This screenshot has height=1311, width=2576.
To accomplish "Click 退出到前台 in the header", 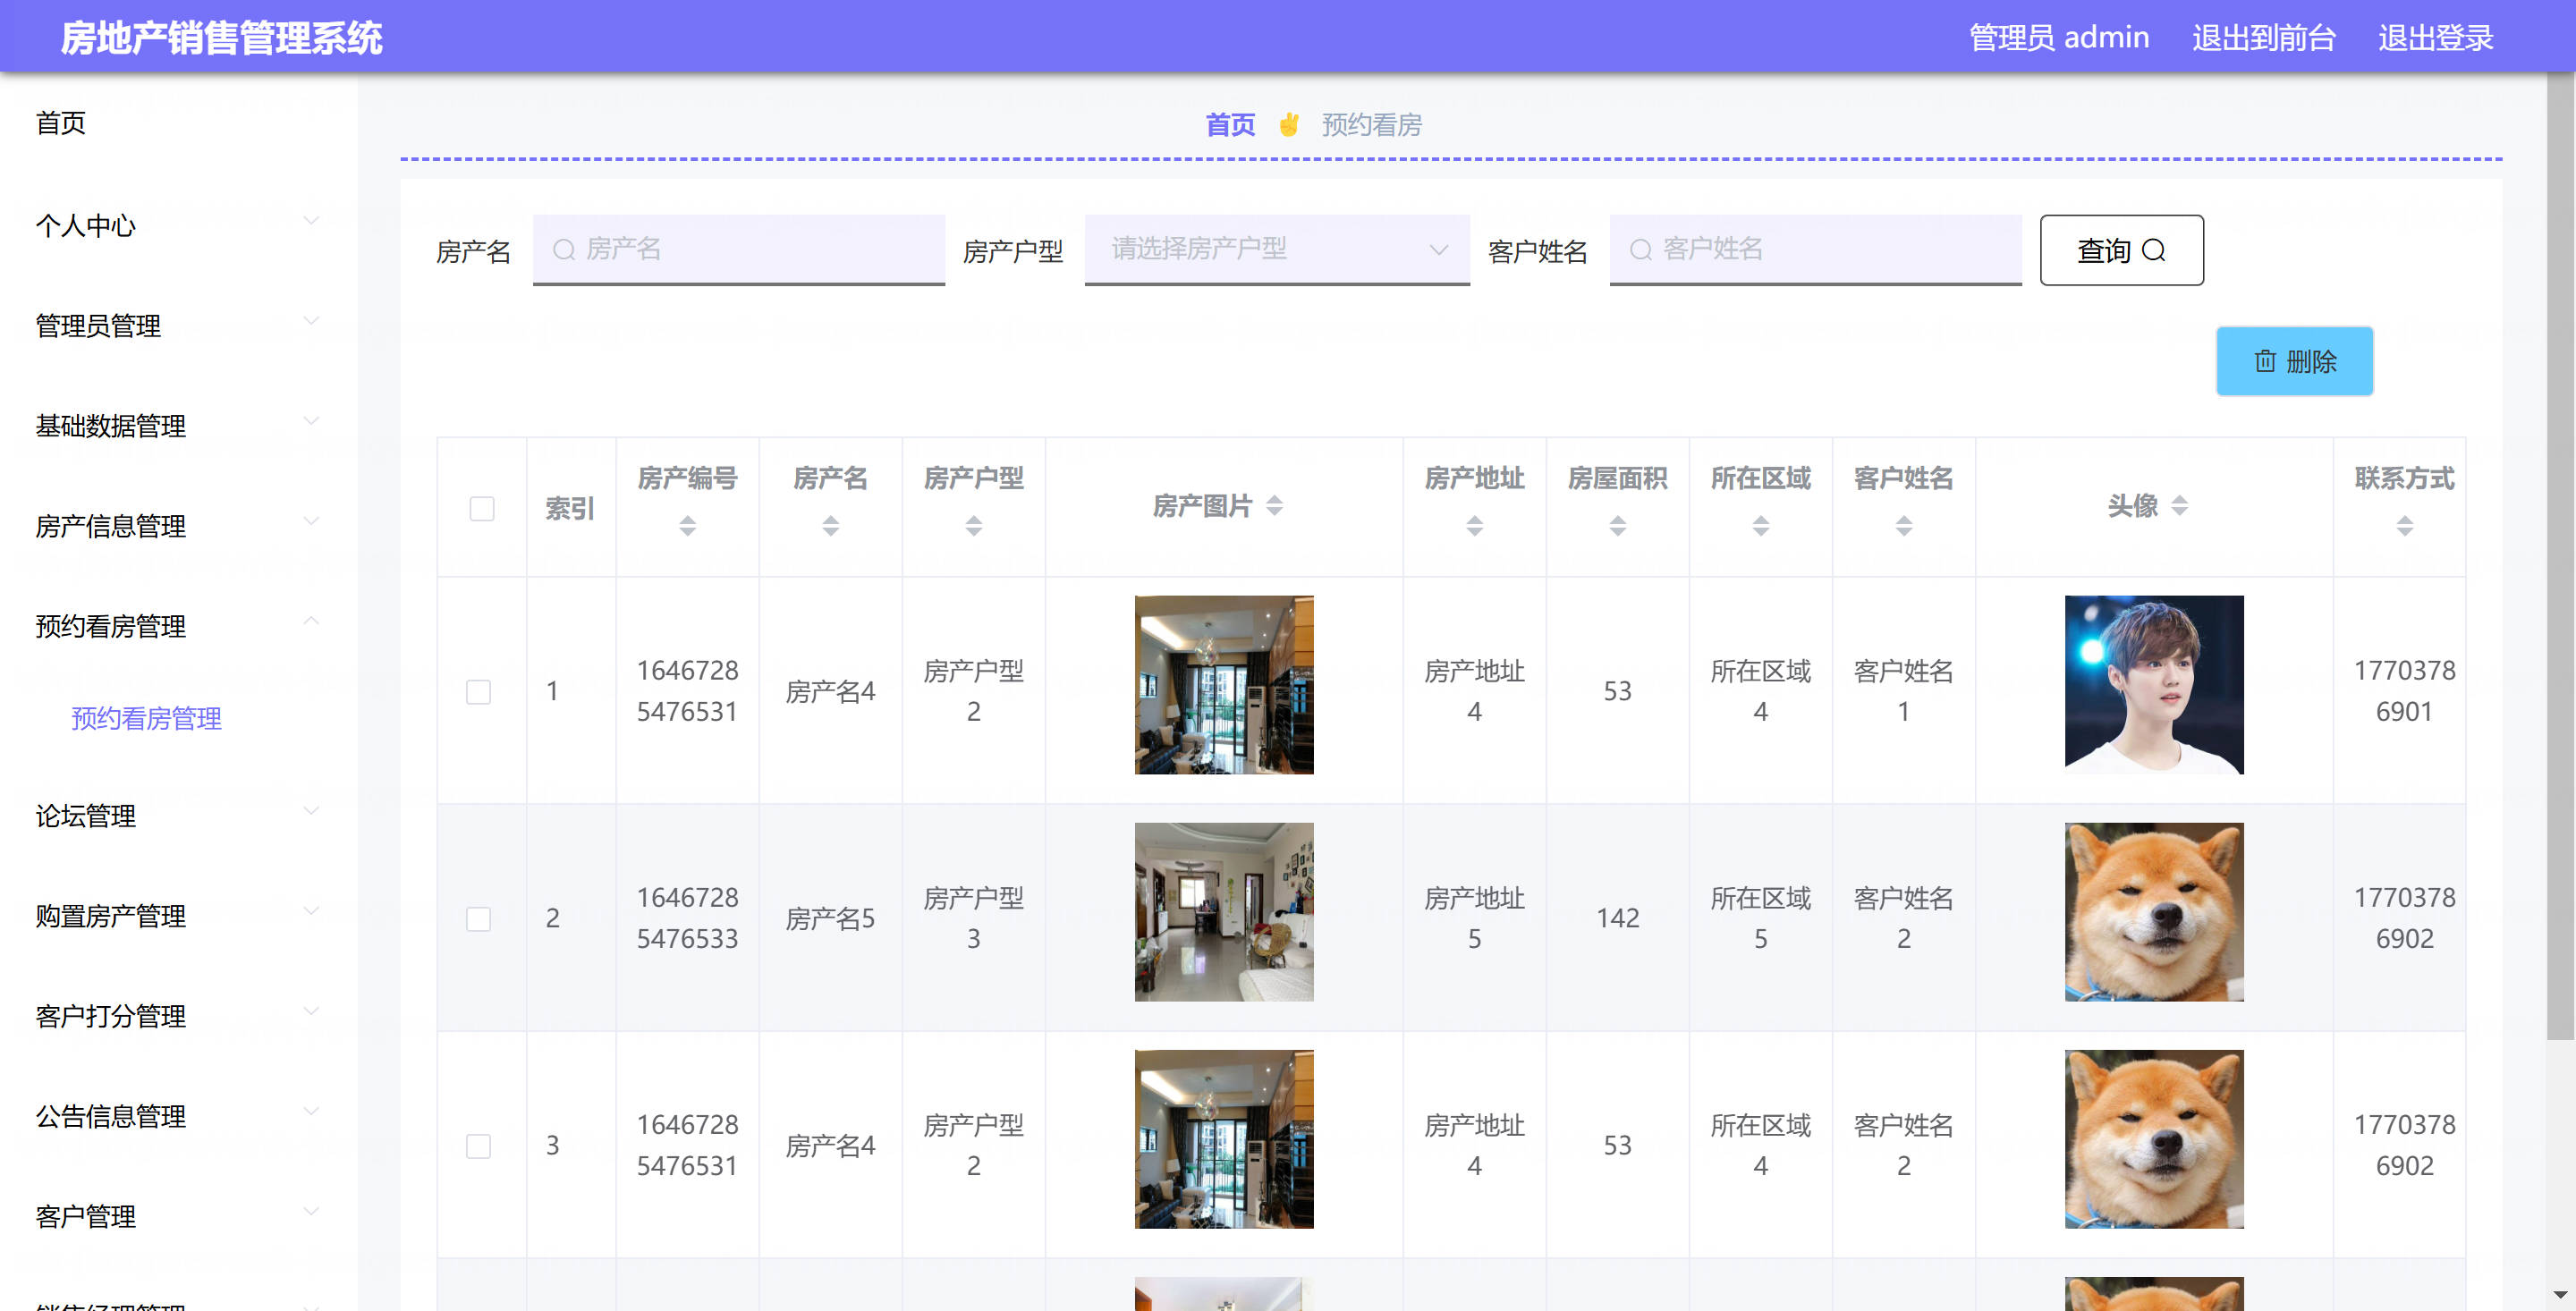I will coord(2263,38).
